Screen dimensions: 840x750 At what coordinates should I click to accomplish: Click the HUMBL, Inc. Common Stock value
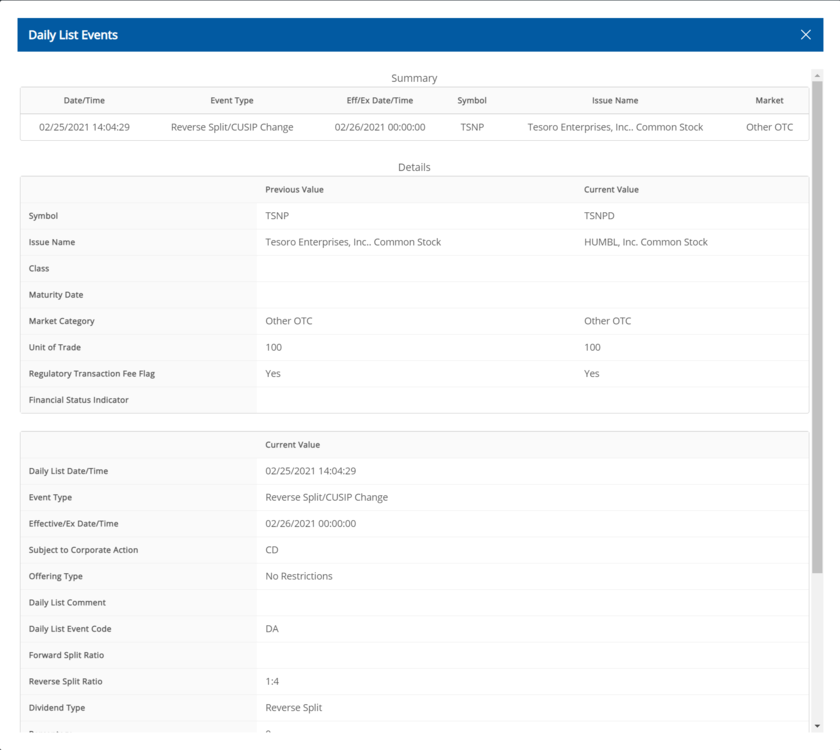[645, 242]
